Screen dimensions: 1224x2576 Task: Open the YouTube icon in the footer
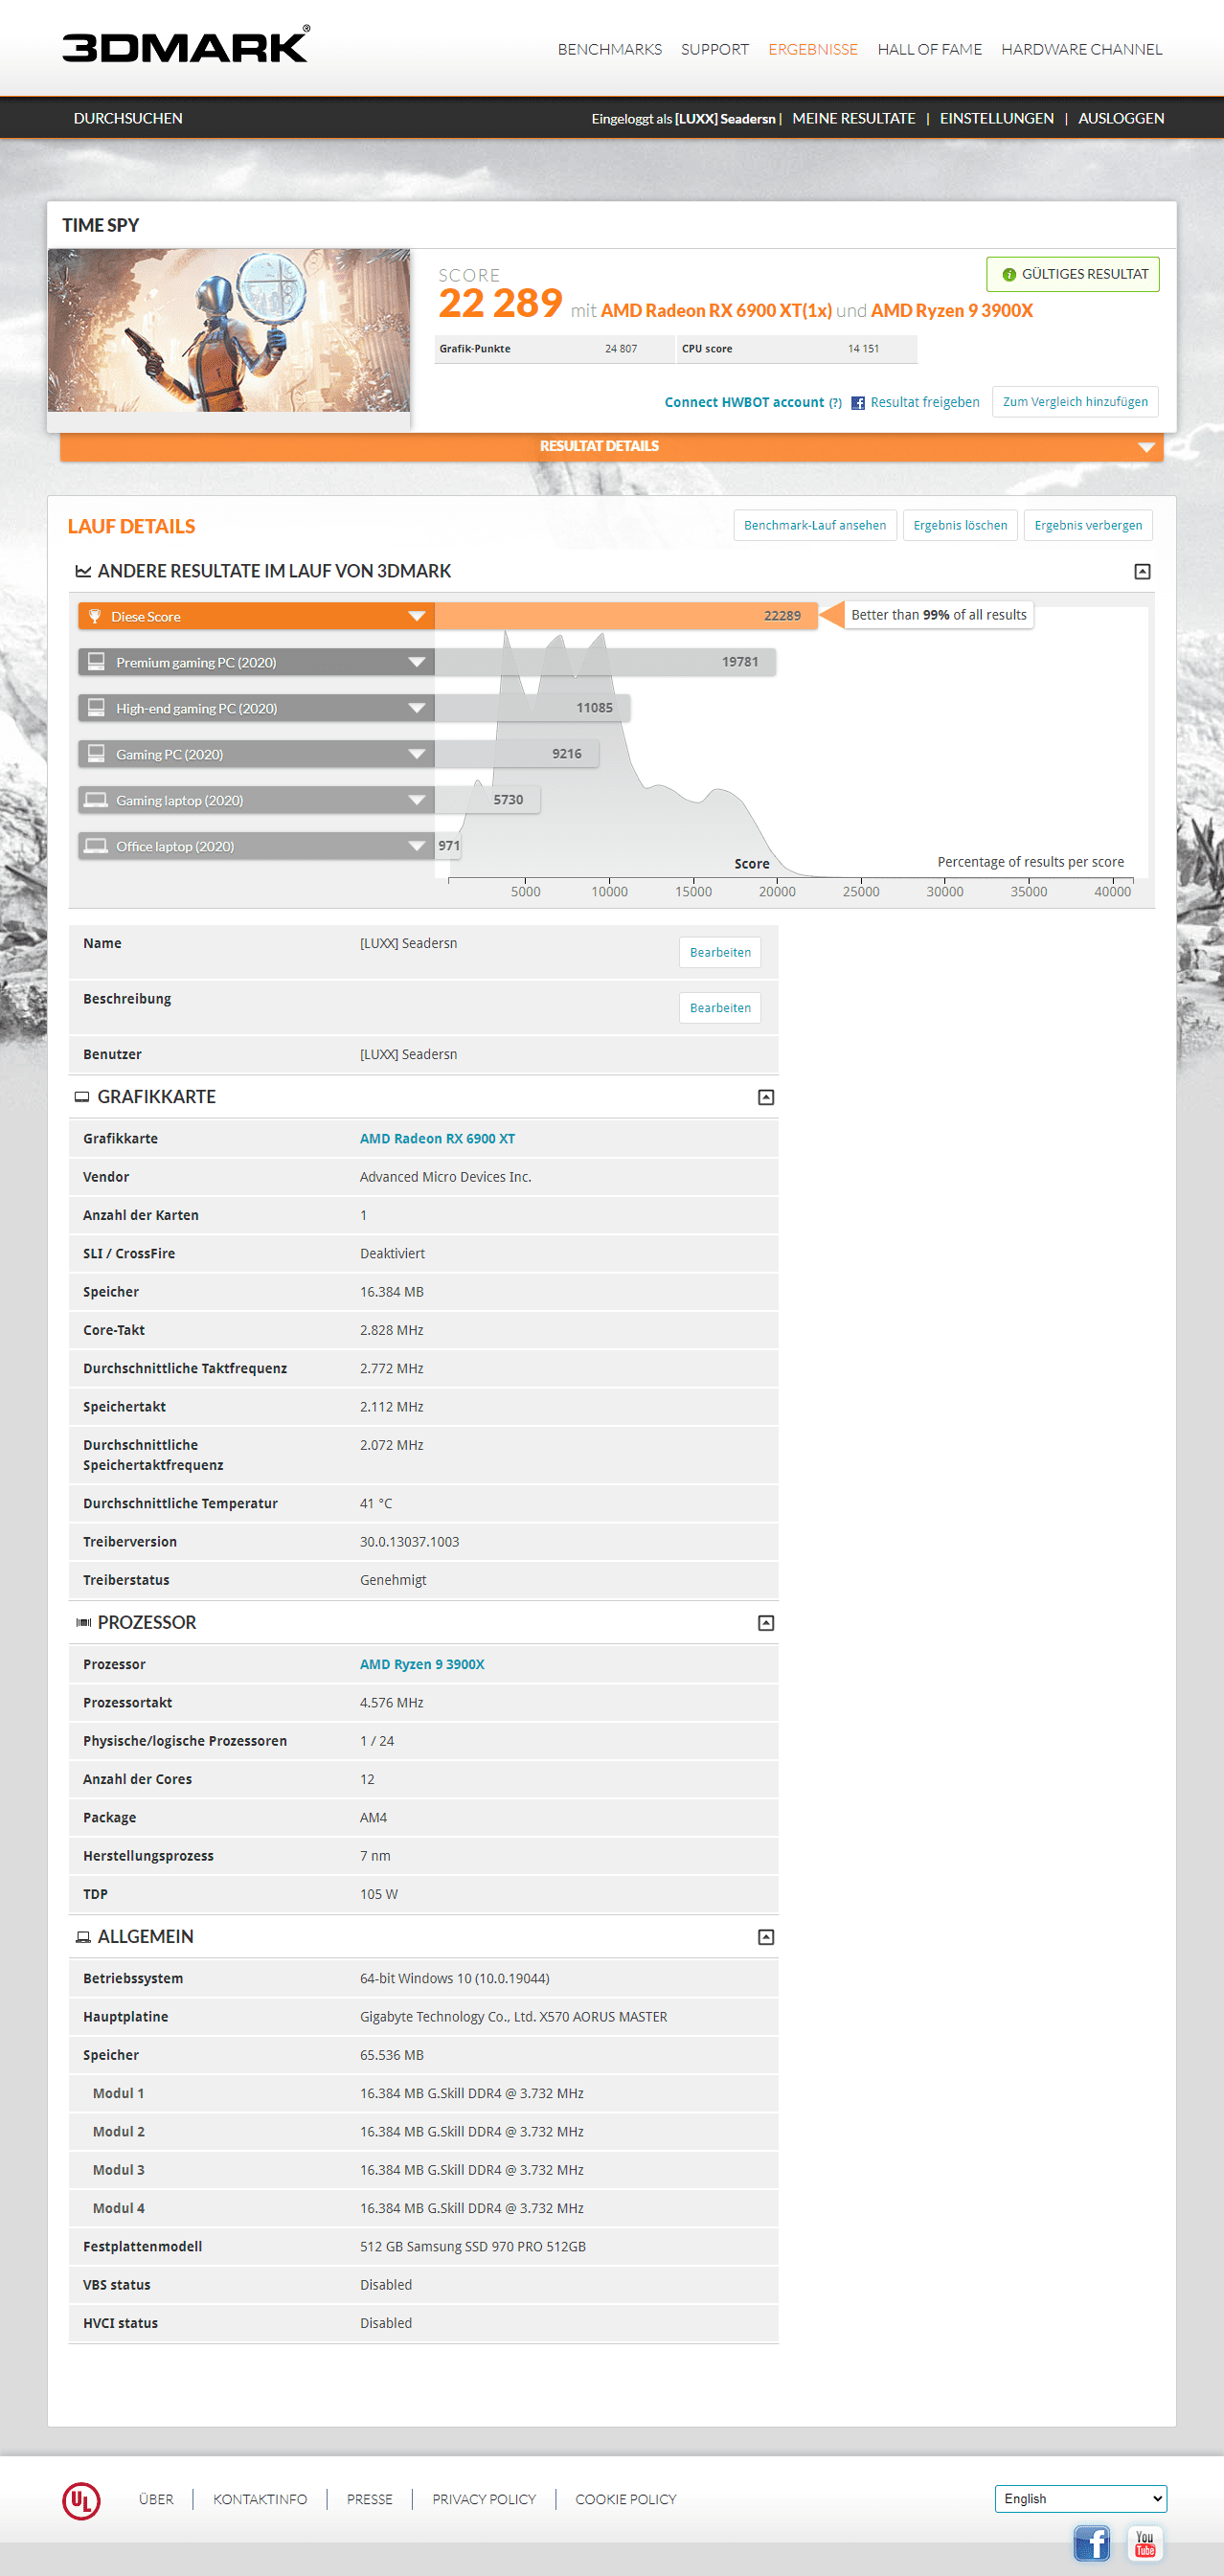tap(1145, 2542)
